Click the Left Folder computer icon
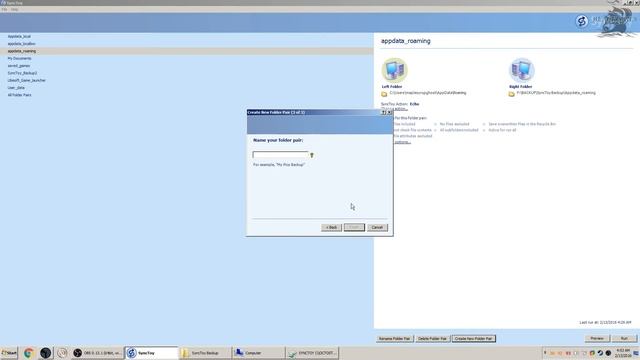Image resolution: width=640 pixels, height=360 pixels. click(394, 70)
